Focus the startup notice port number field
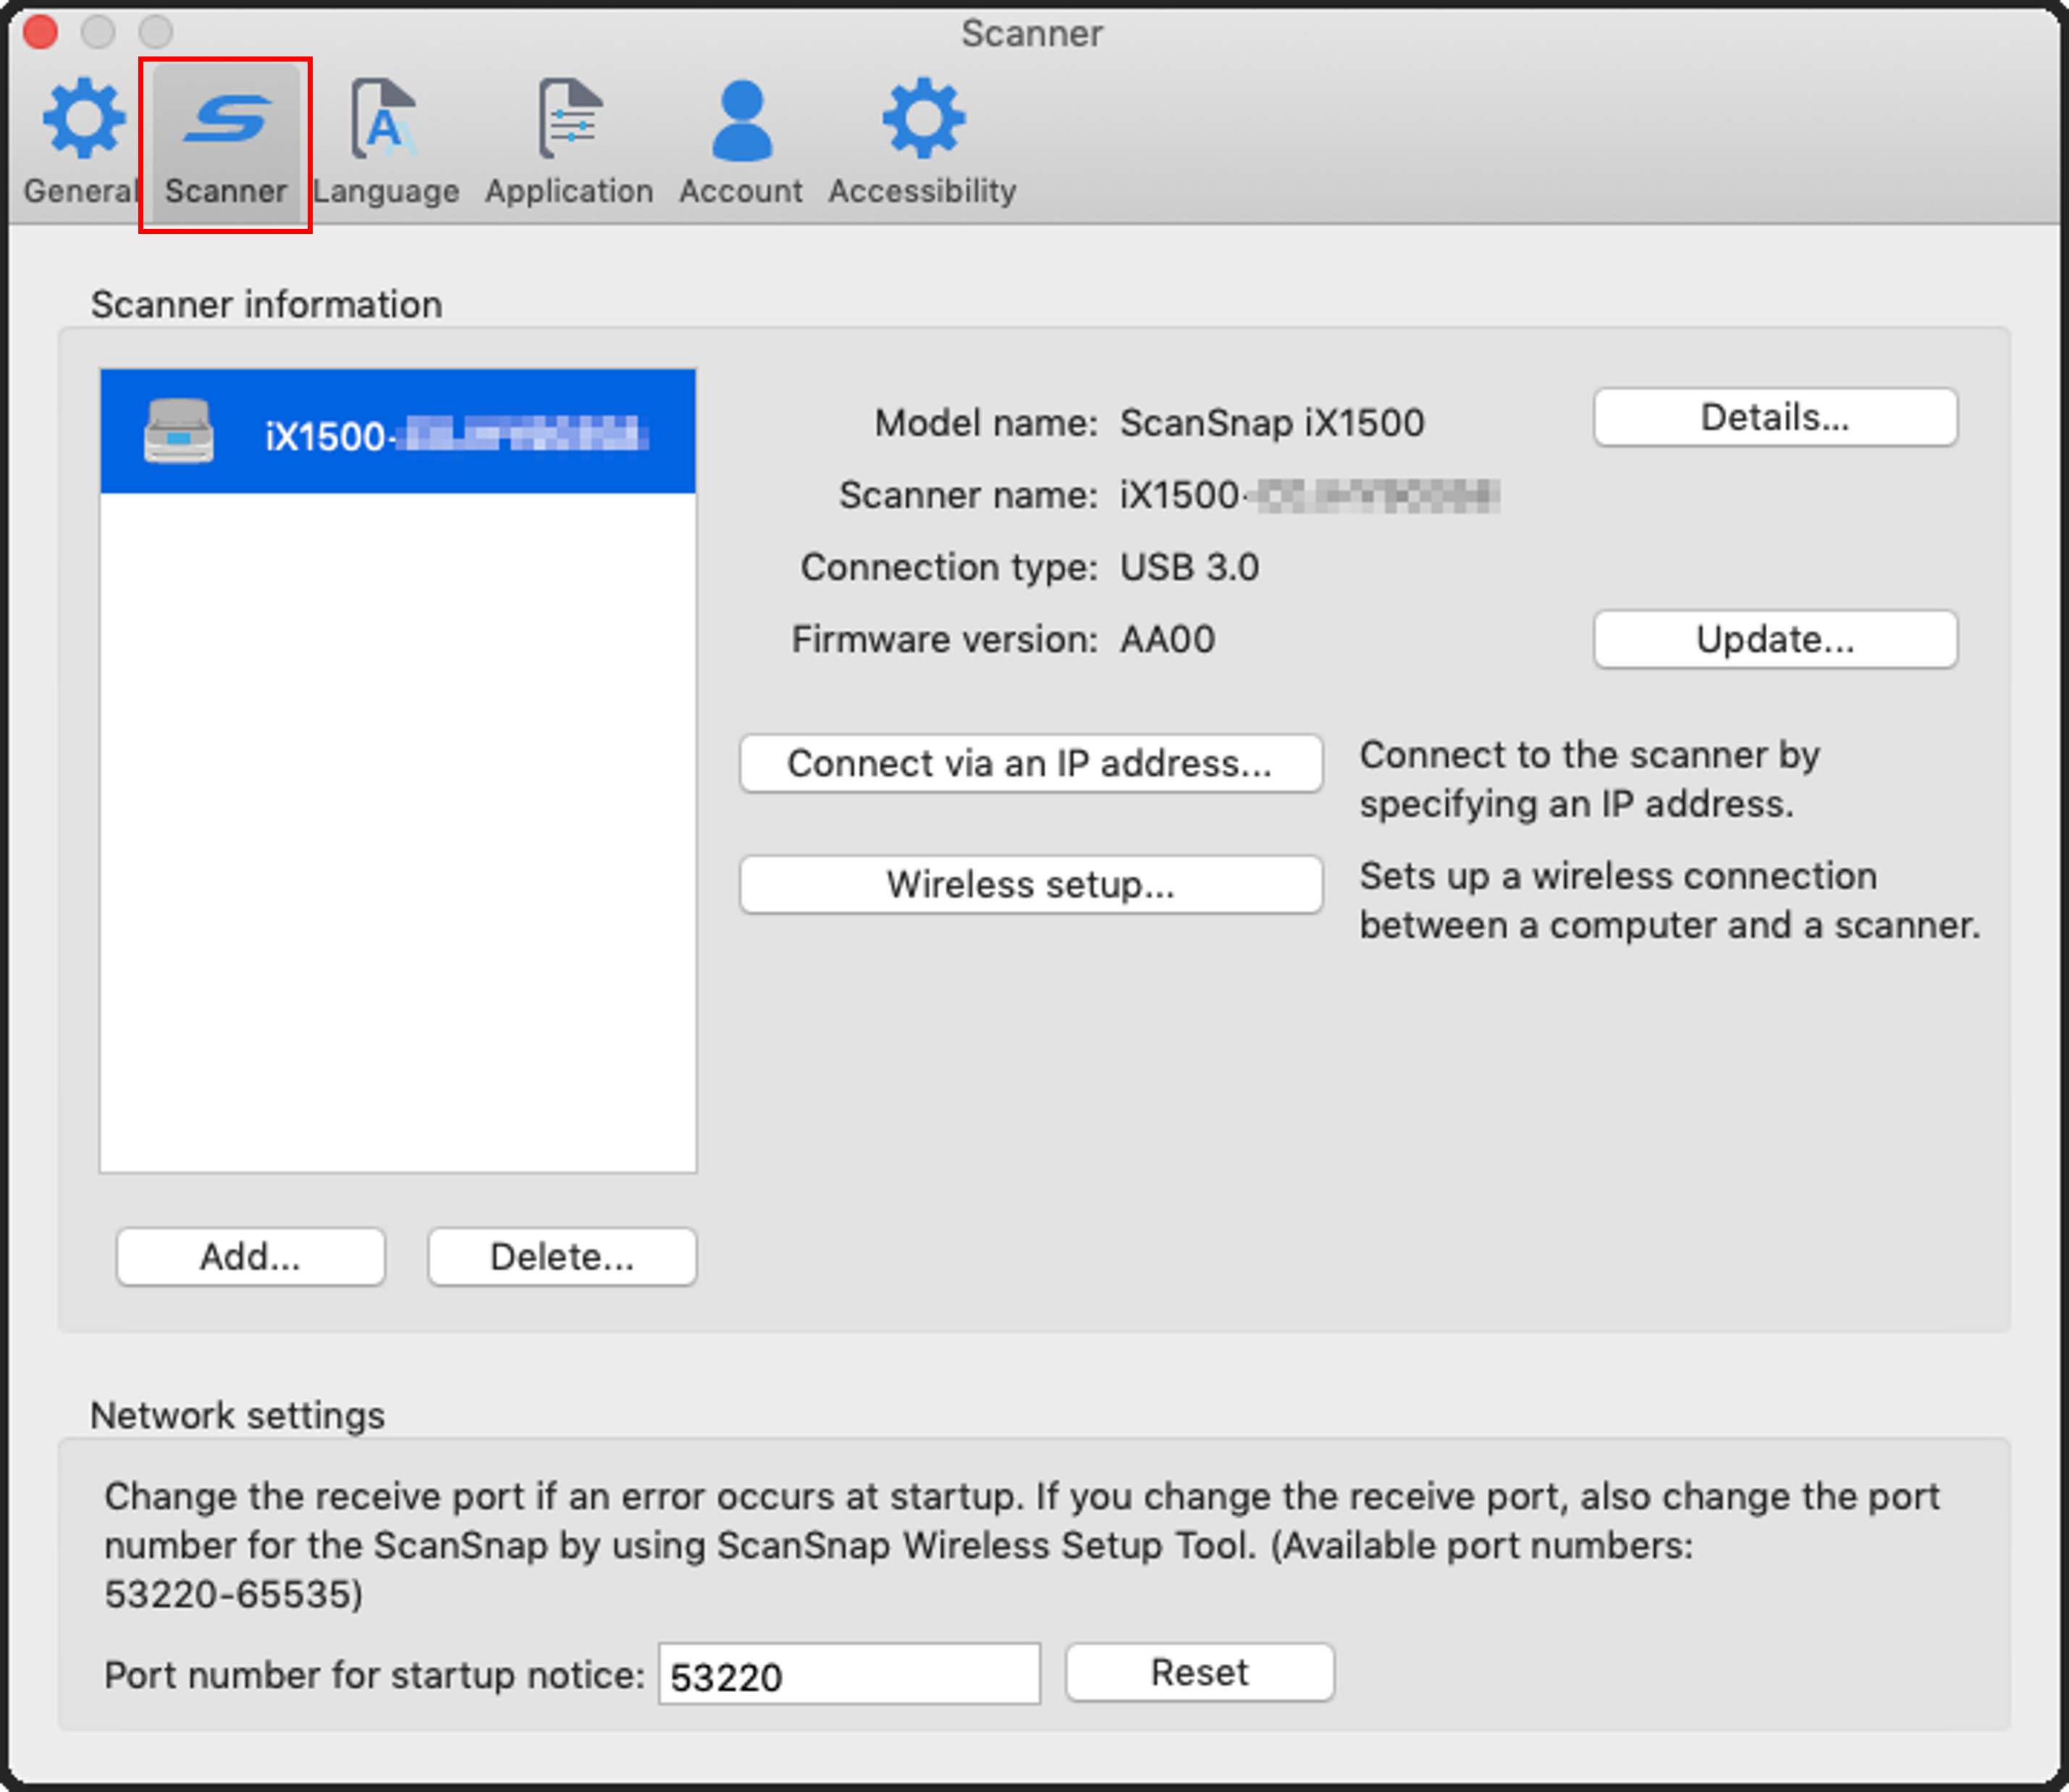2069x1792 pixels. (x=849, y=1674)
